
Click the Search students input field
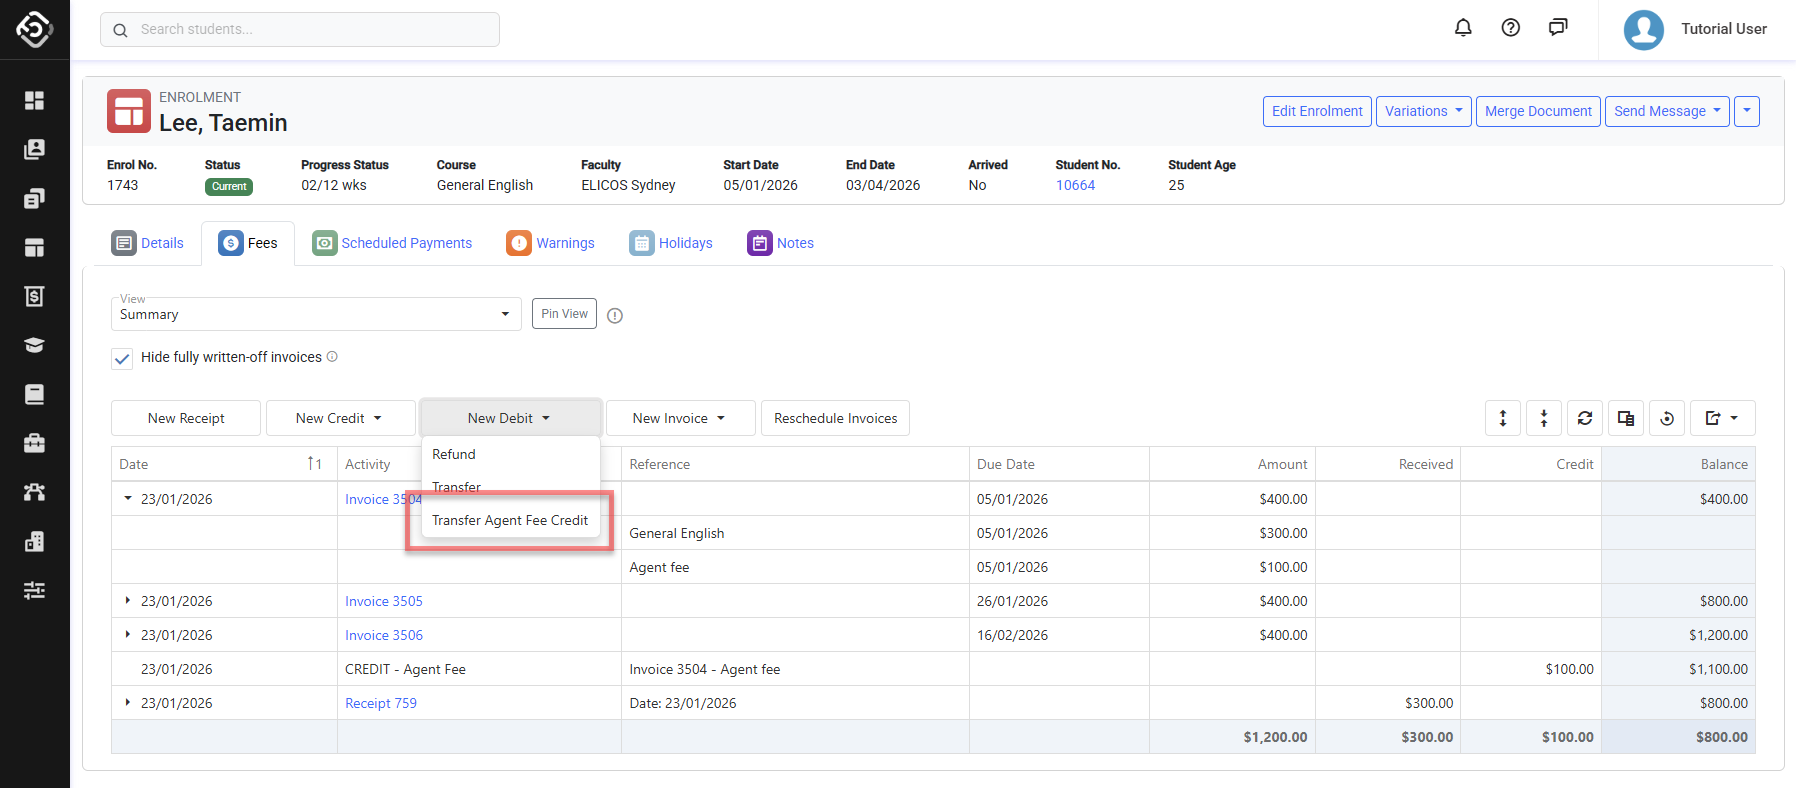(x=300, y=29)
